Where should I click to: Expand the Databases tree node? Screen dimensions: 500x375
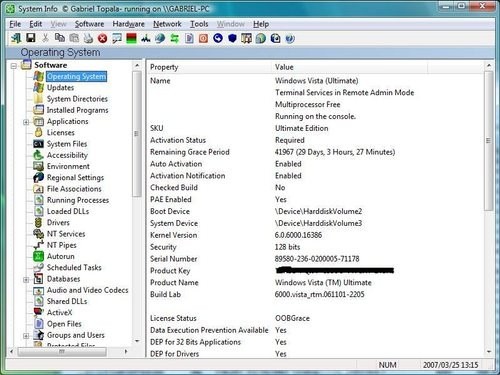pyautogui.click(x=26, y=280)
